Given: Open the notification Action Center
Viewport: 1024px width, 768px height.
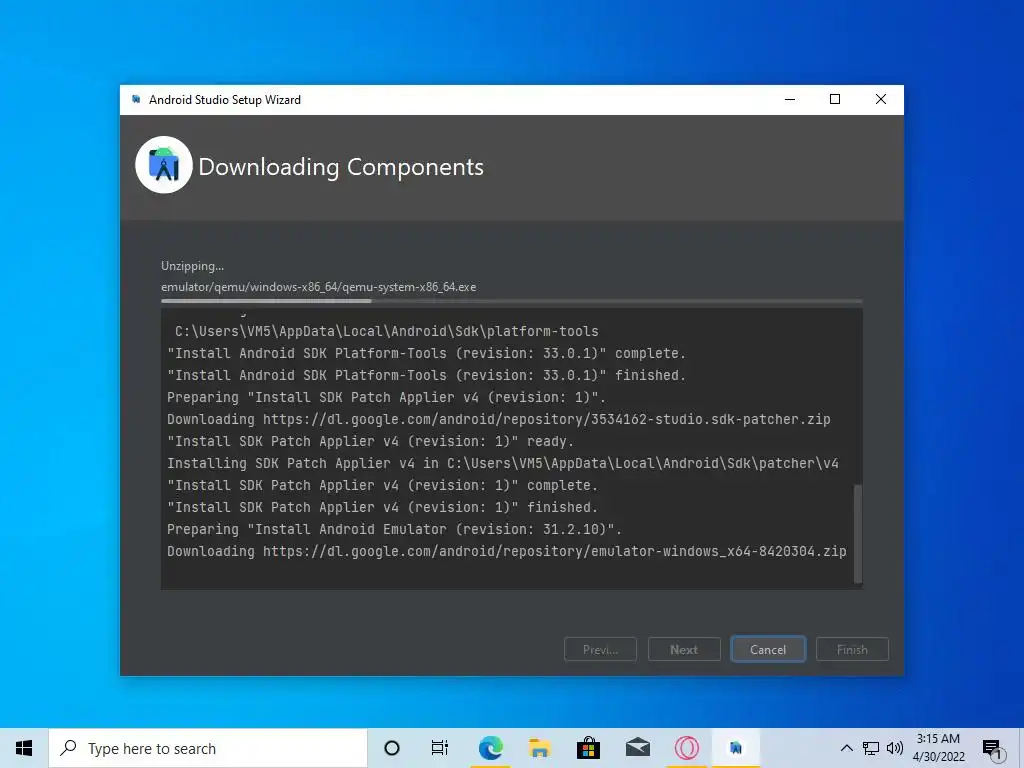Looking at the screenshot, I should pos(992,748).
